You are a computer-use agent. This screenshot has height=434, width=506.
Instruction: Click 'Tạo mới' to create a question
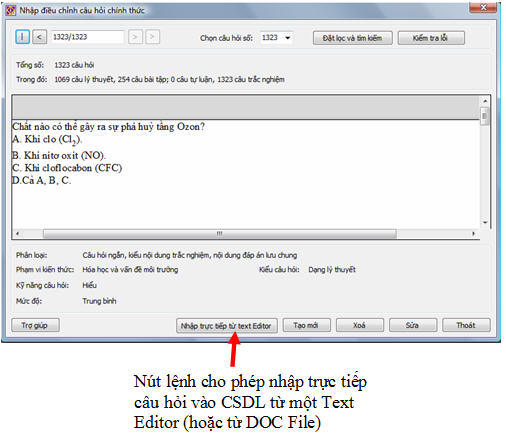(306, 325)
